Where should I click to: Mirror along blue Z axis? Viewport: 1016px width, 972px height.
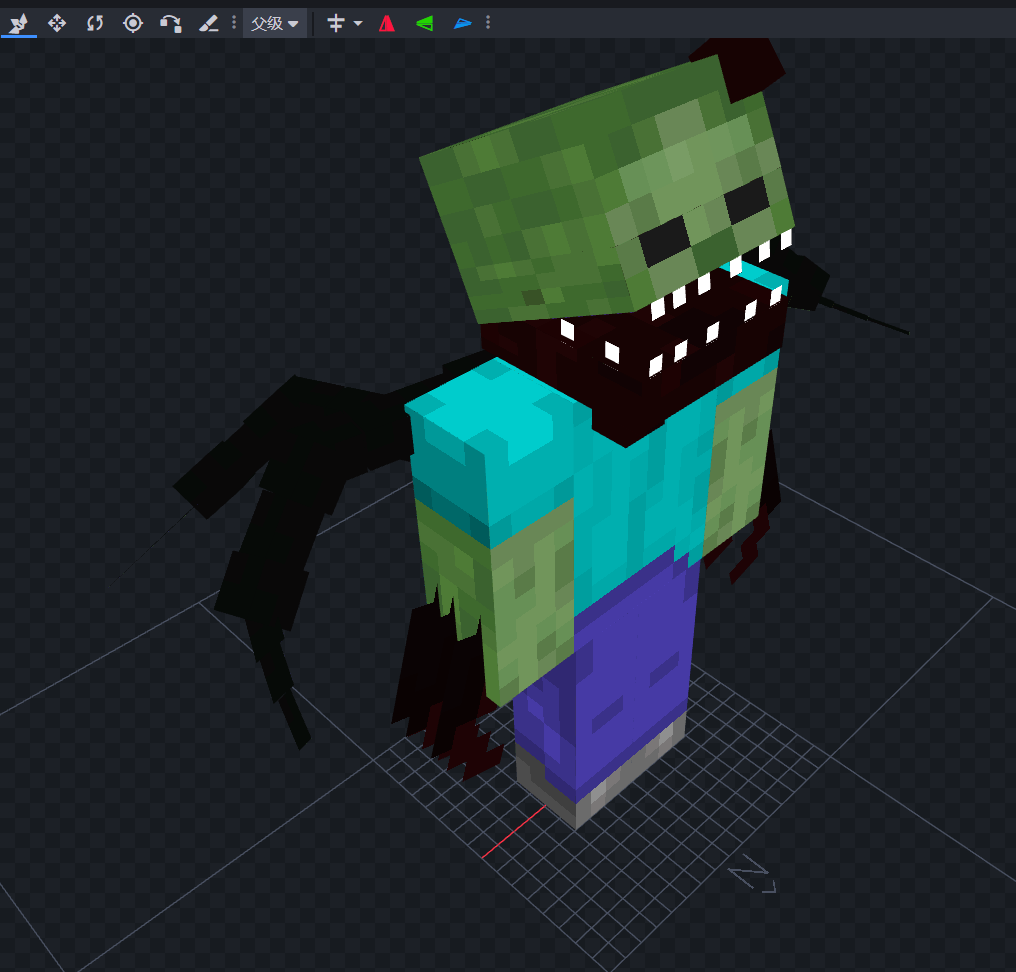463,24
